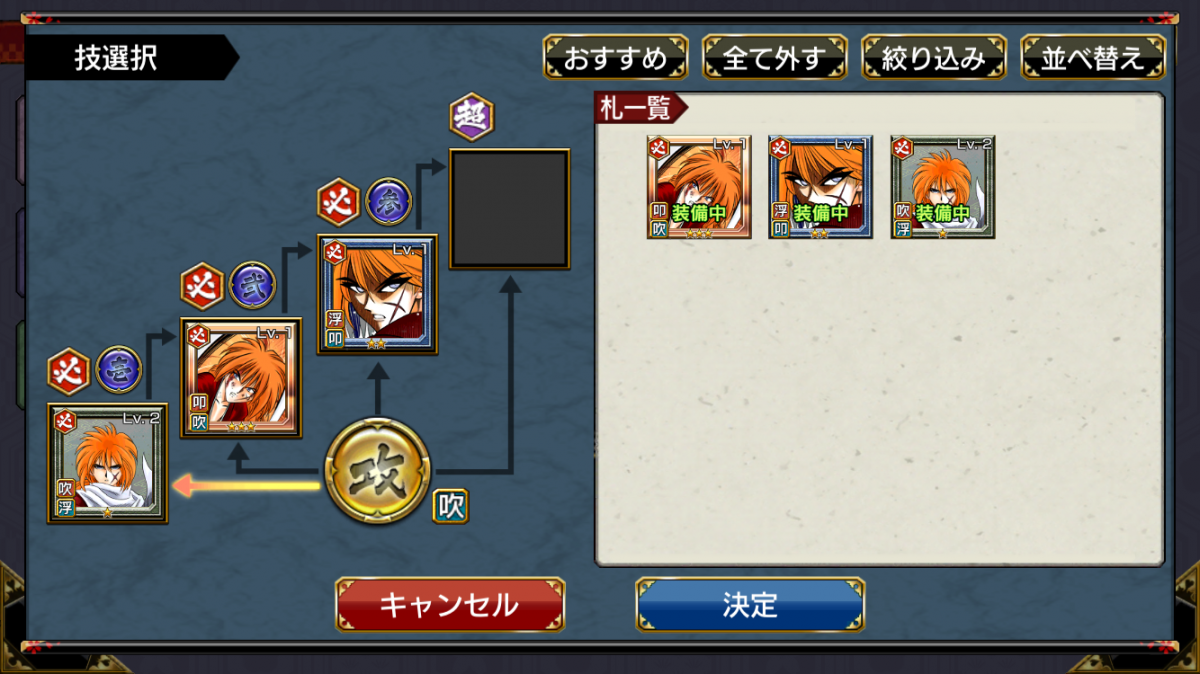Open the 絞り込み filter options
The image size is (1200, 674).
tap(934, 58)
